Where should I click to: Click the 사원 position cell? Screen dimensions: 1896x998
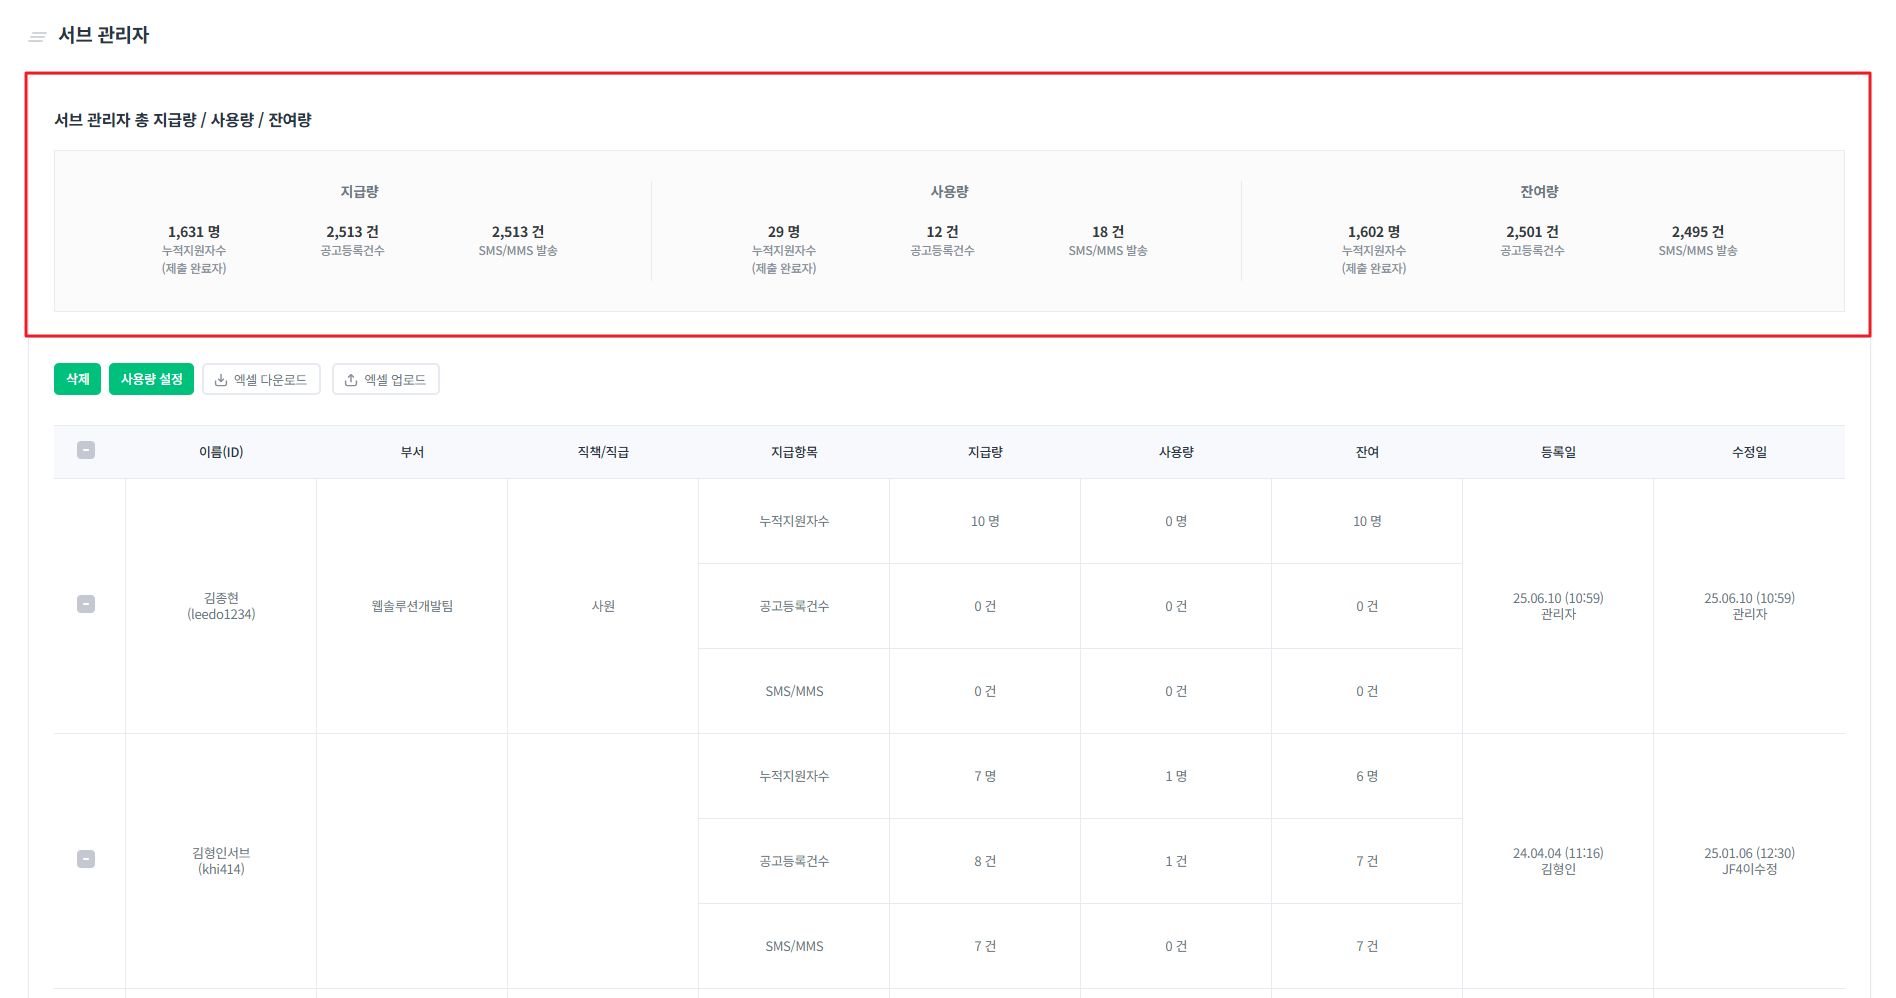tap(603, 606)
